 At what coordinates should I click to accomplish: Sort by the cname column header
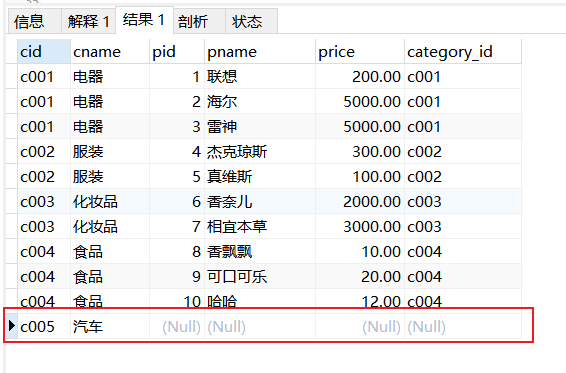[x=110, y=52]
